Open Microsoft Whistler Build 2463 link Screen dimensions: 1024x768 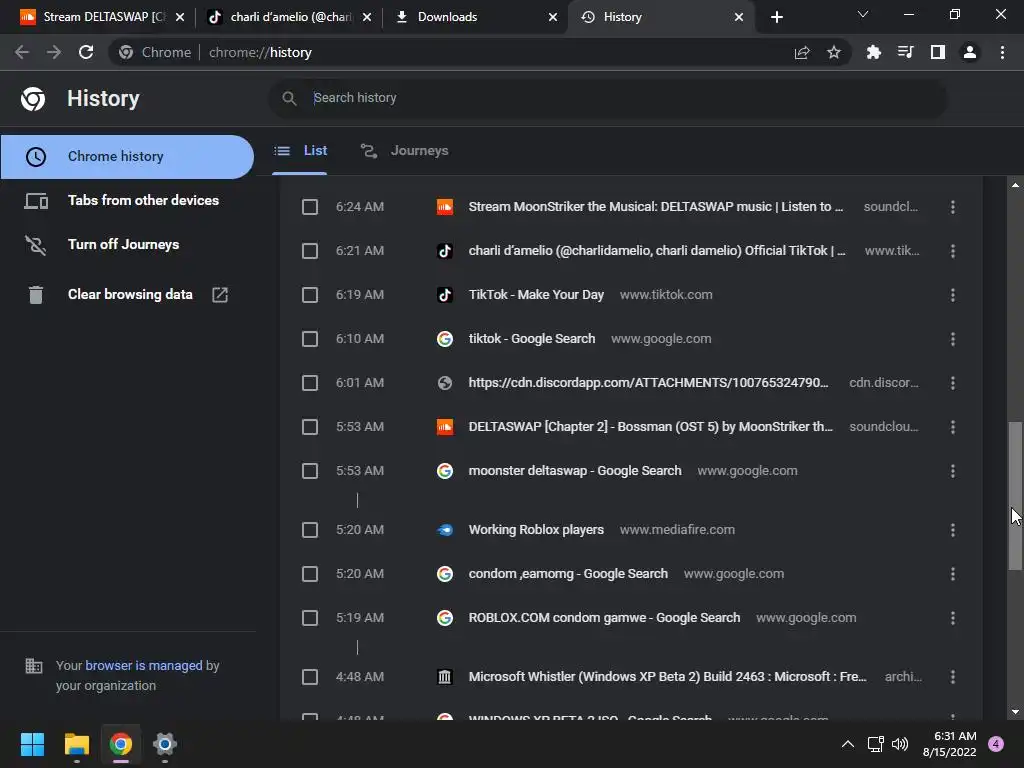pos(667,677)
